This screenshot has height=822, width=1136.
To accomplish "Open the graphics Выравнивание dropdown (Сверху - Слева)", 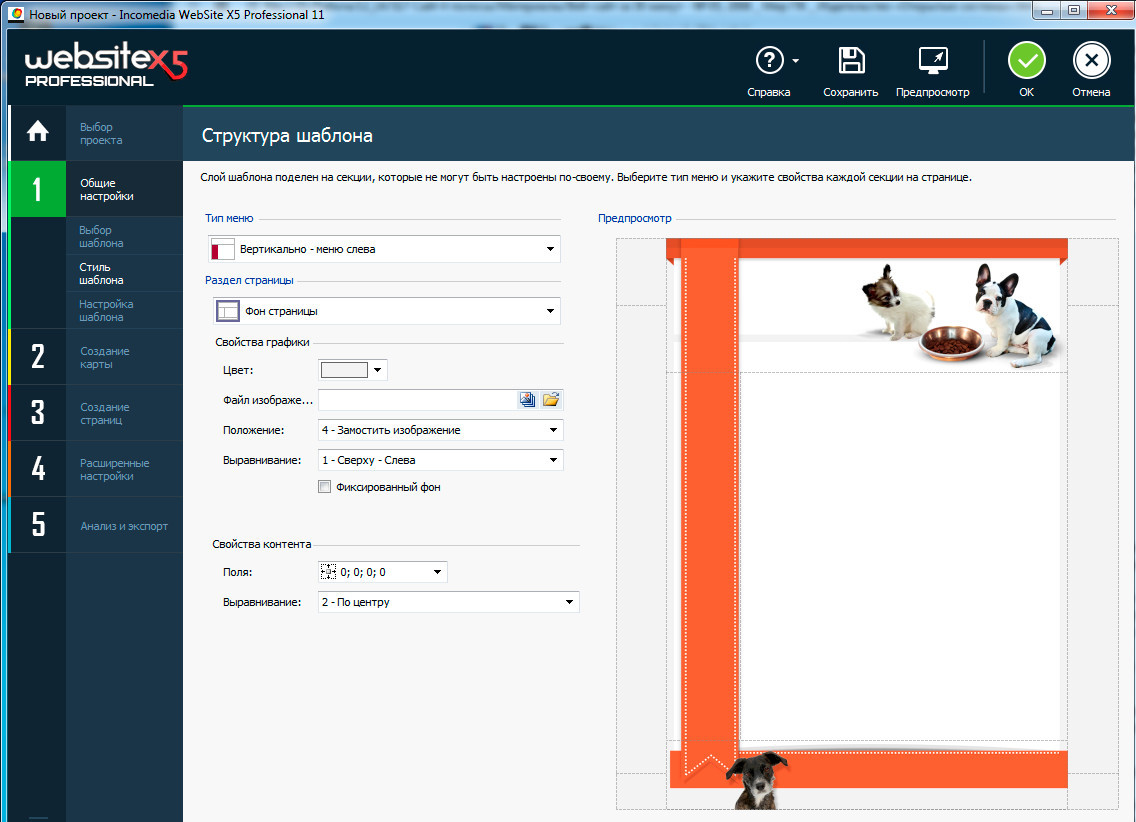I will (x=440, y=460).
